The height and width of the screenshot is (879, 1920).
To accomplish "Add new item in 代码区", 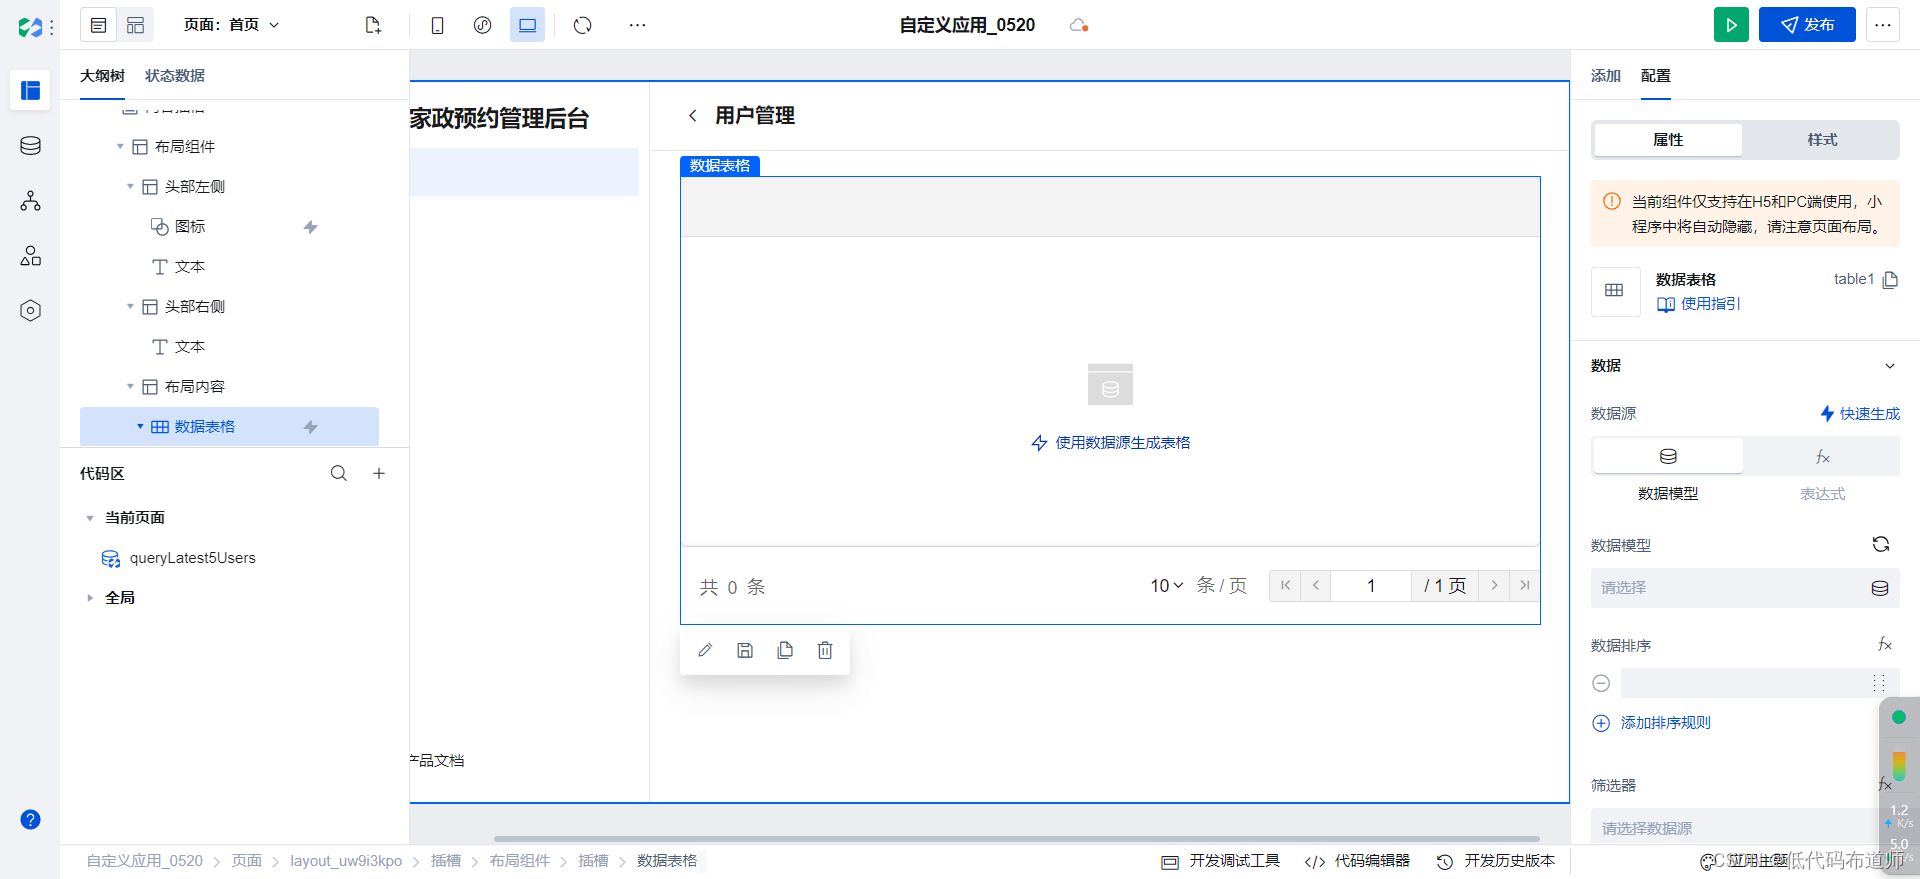I will point(379,473).
